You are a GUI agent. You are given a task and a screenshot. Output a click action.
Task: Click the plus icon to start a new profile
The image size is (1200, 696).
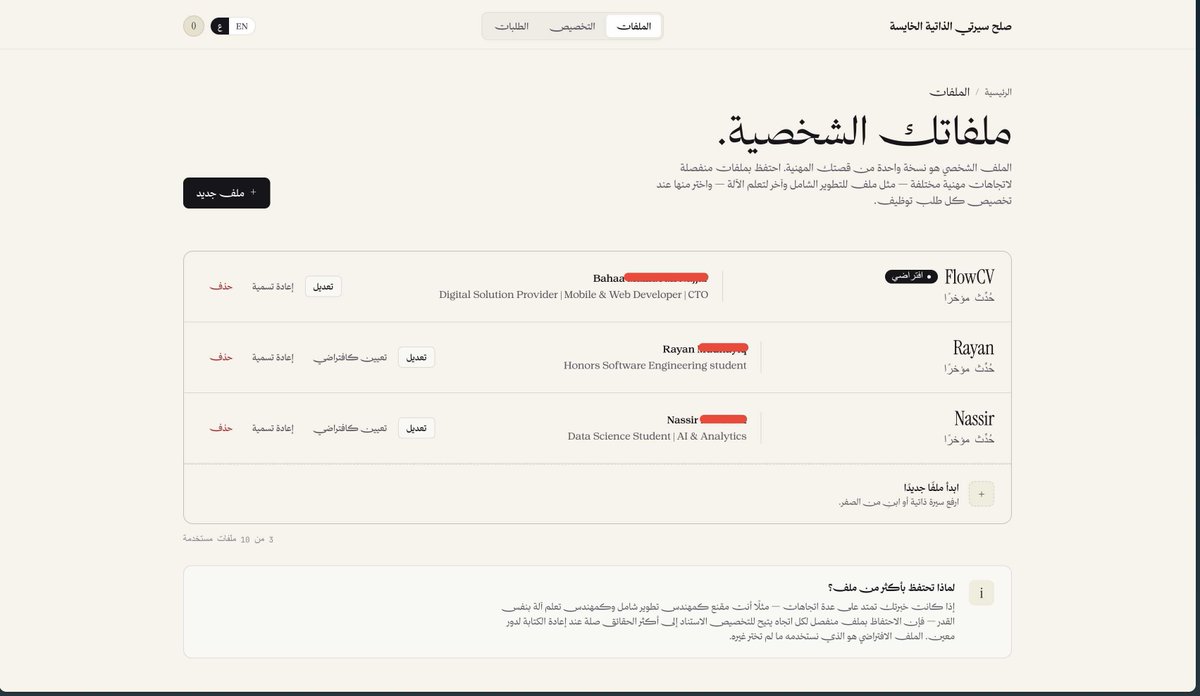(981, 494)
